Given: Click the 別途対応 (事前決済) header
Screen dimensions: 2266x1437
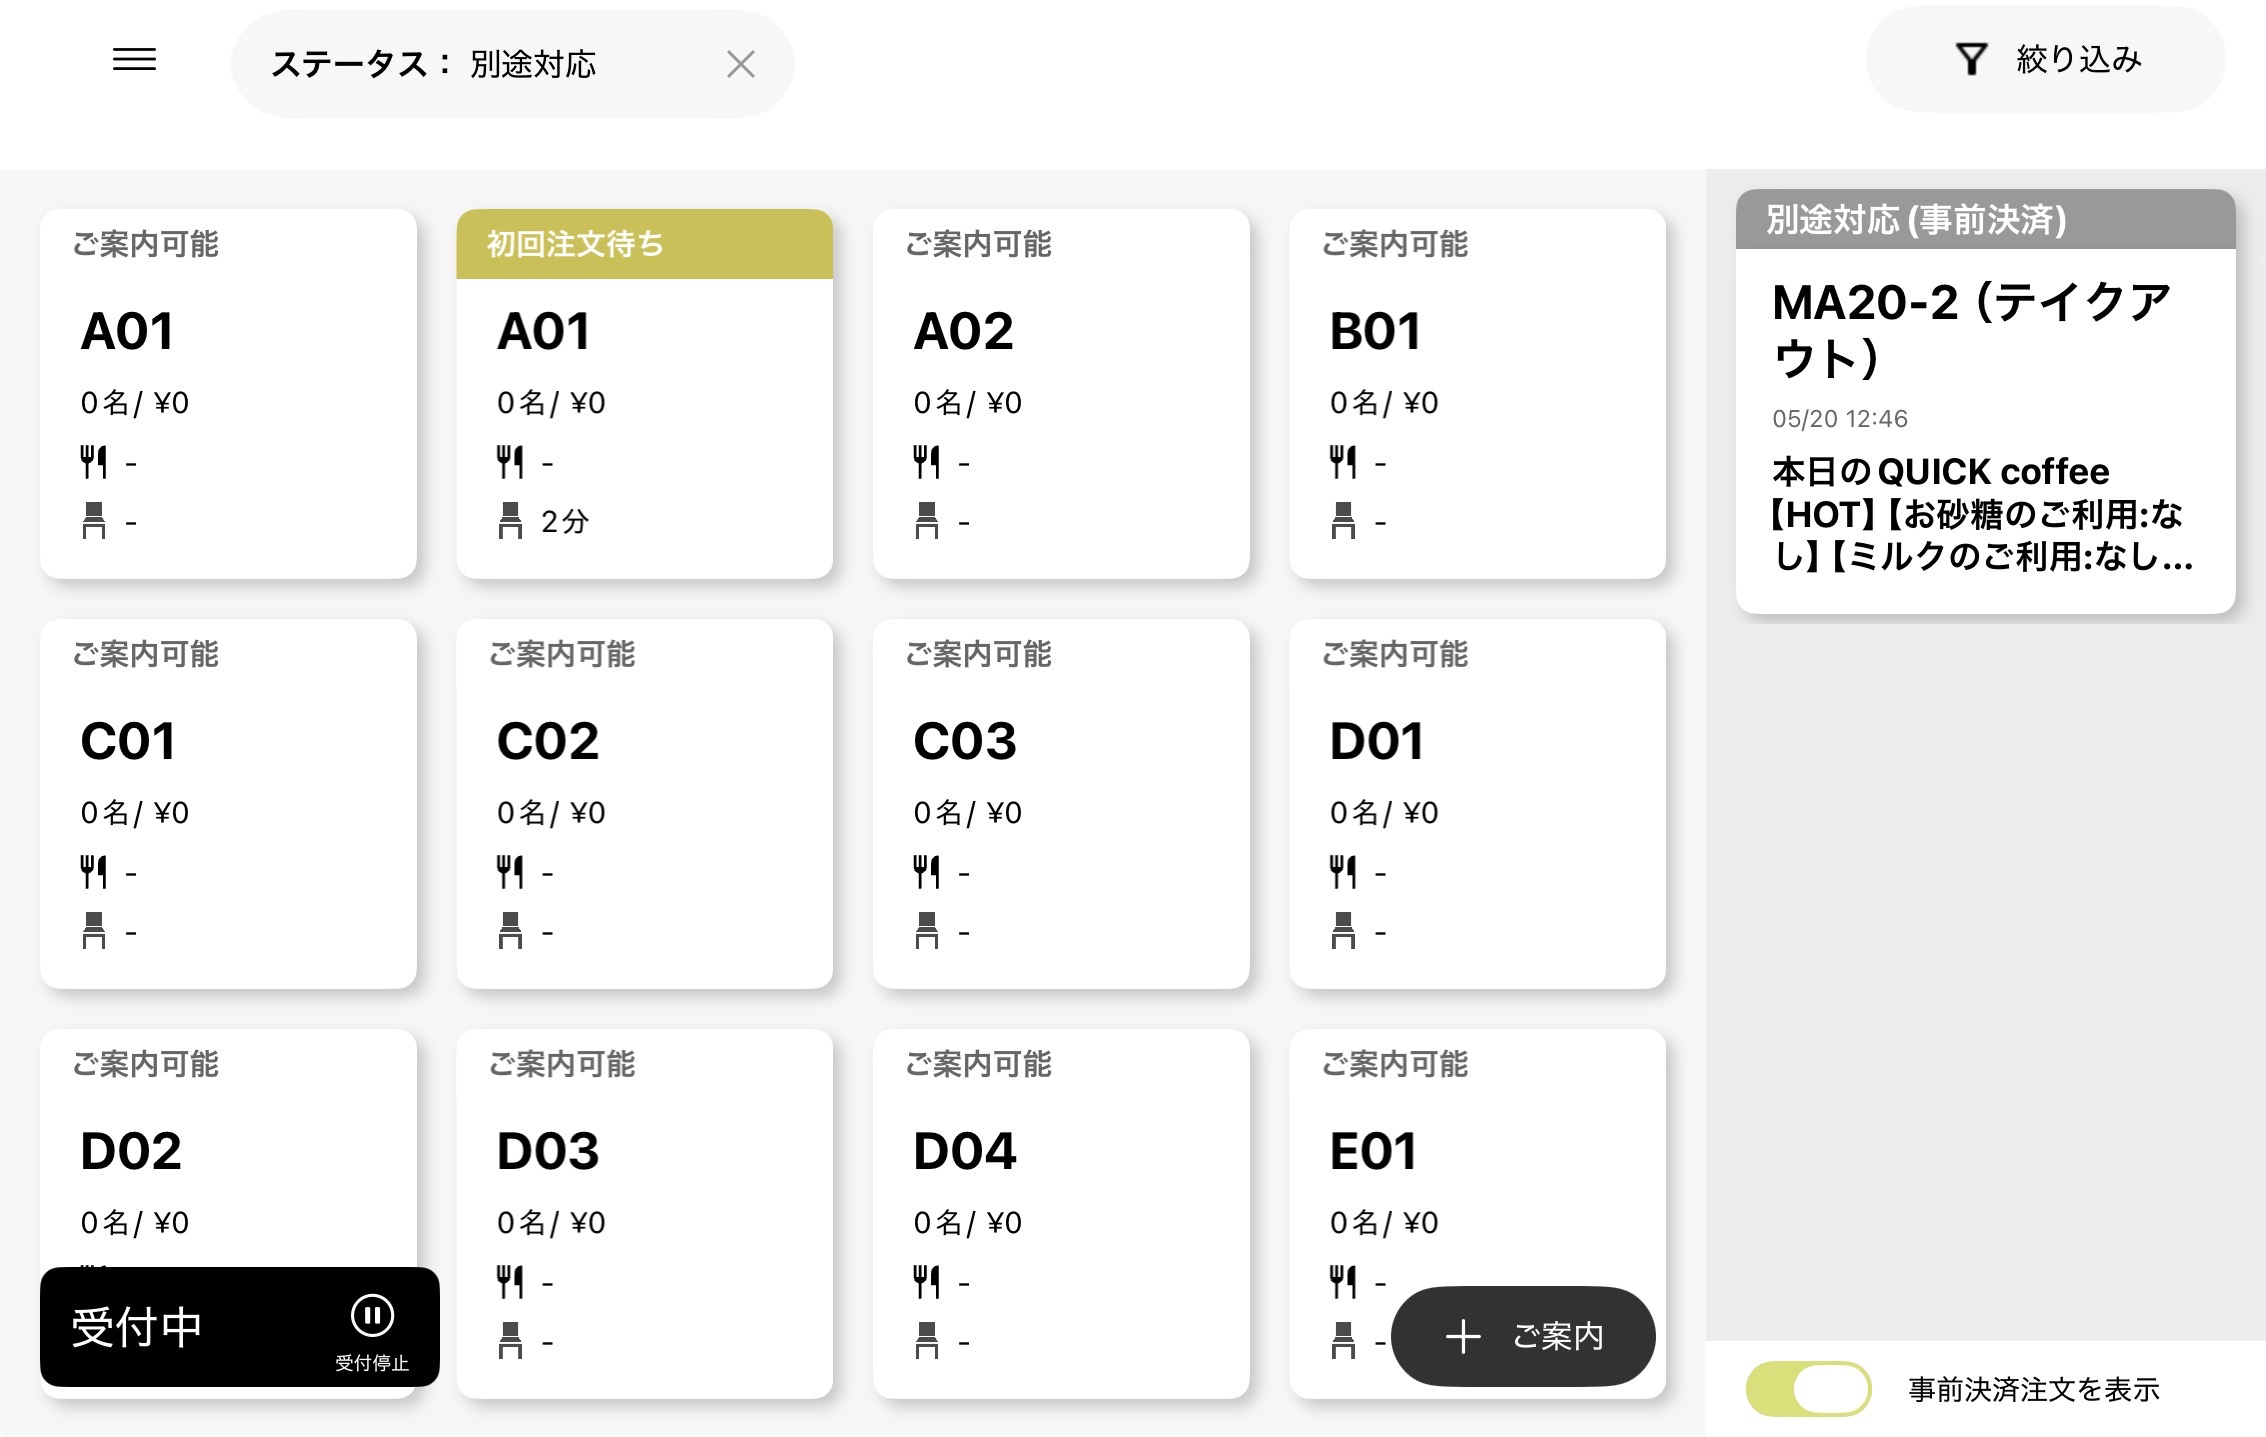Looking at the screenshot, I should (x=1985, y=219).
